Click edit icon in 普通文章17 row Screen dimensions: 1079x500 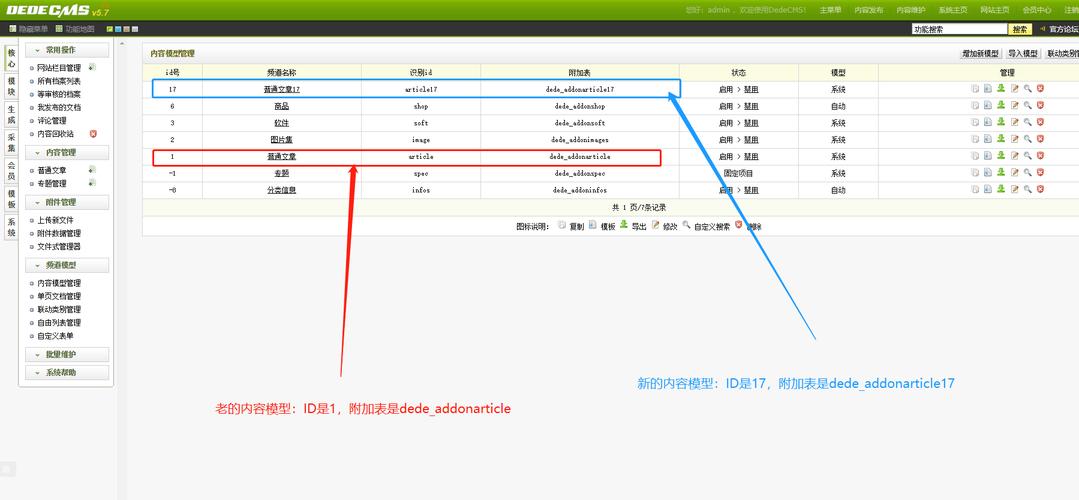tap(1014, 88)
